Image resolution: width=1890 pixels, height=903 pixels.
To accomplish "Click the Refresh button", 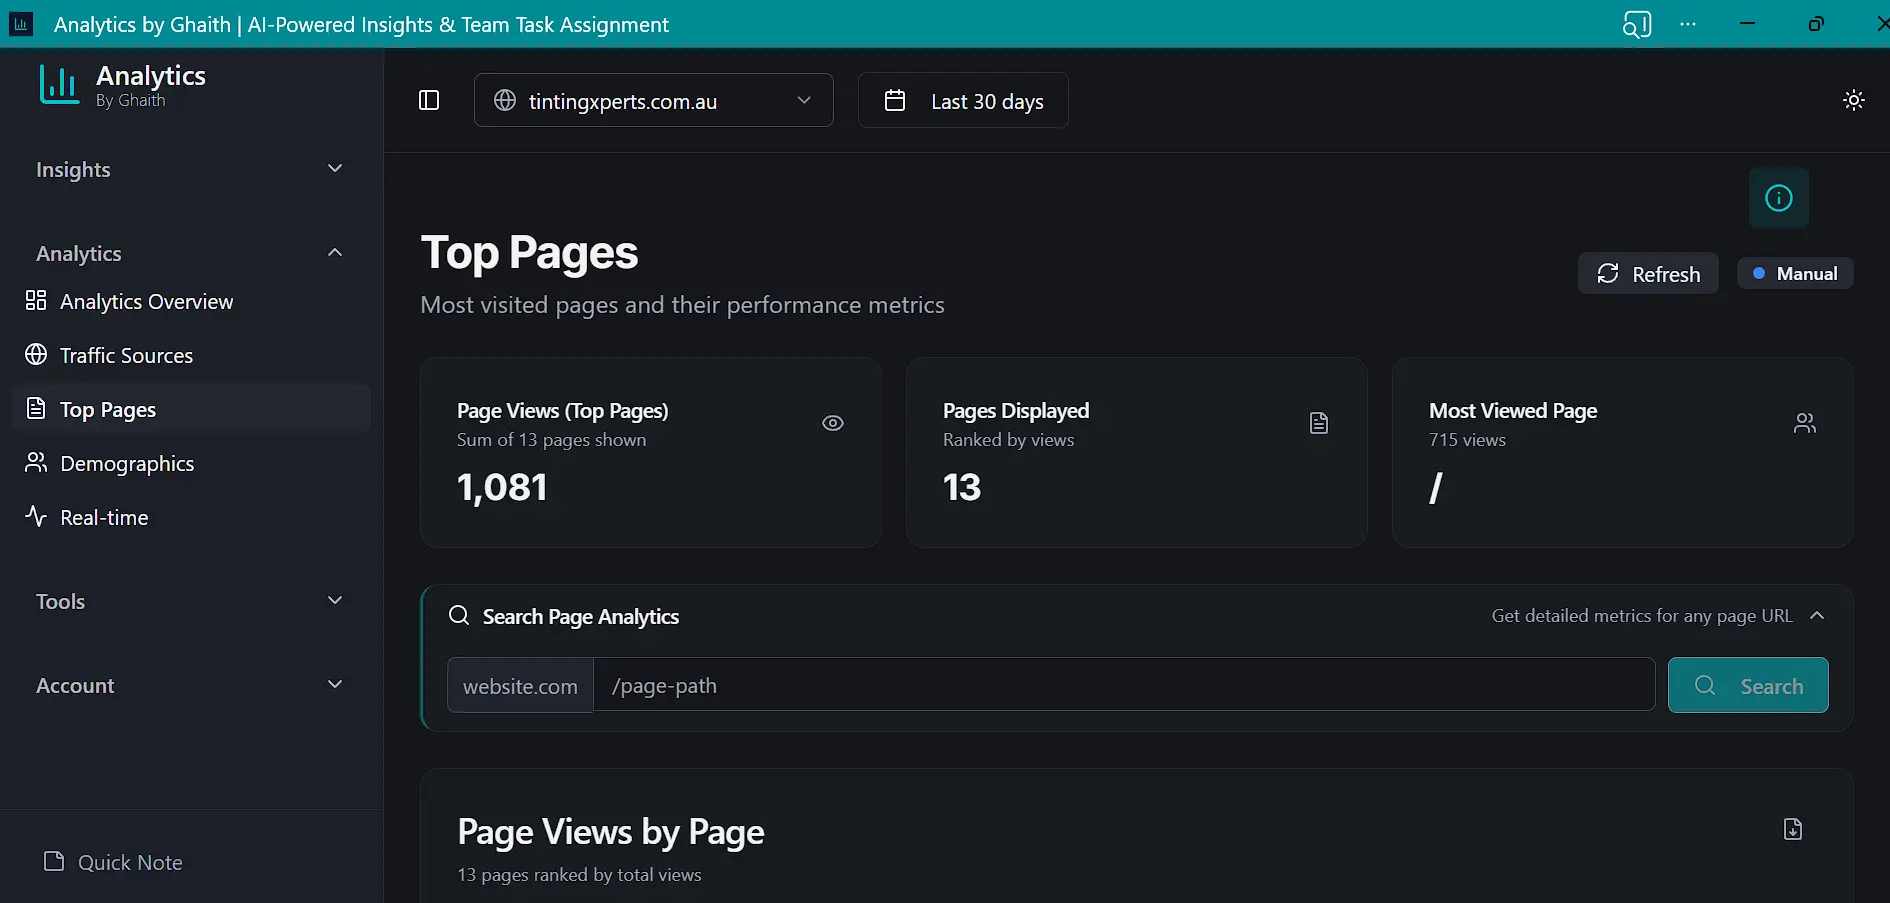I will pos(1648,272).
